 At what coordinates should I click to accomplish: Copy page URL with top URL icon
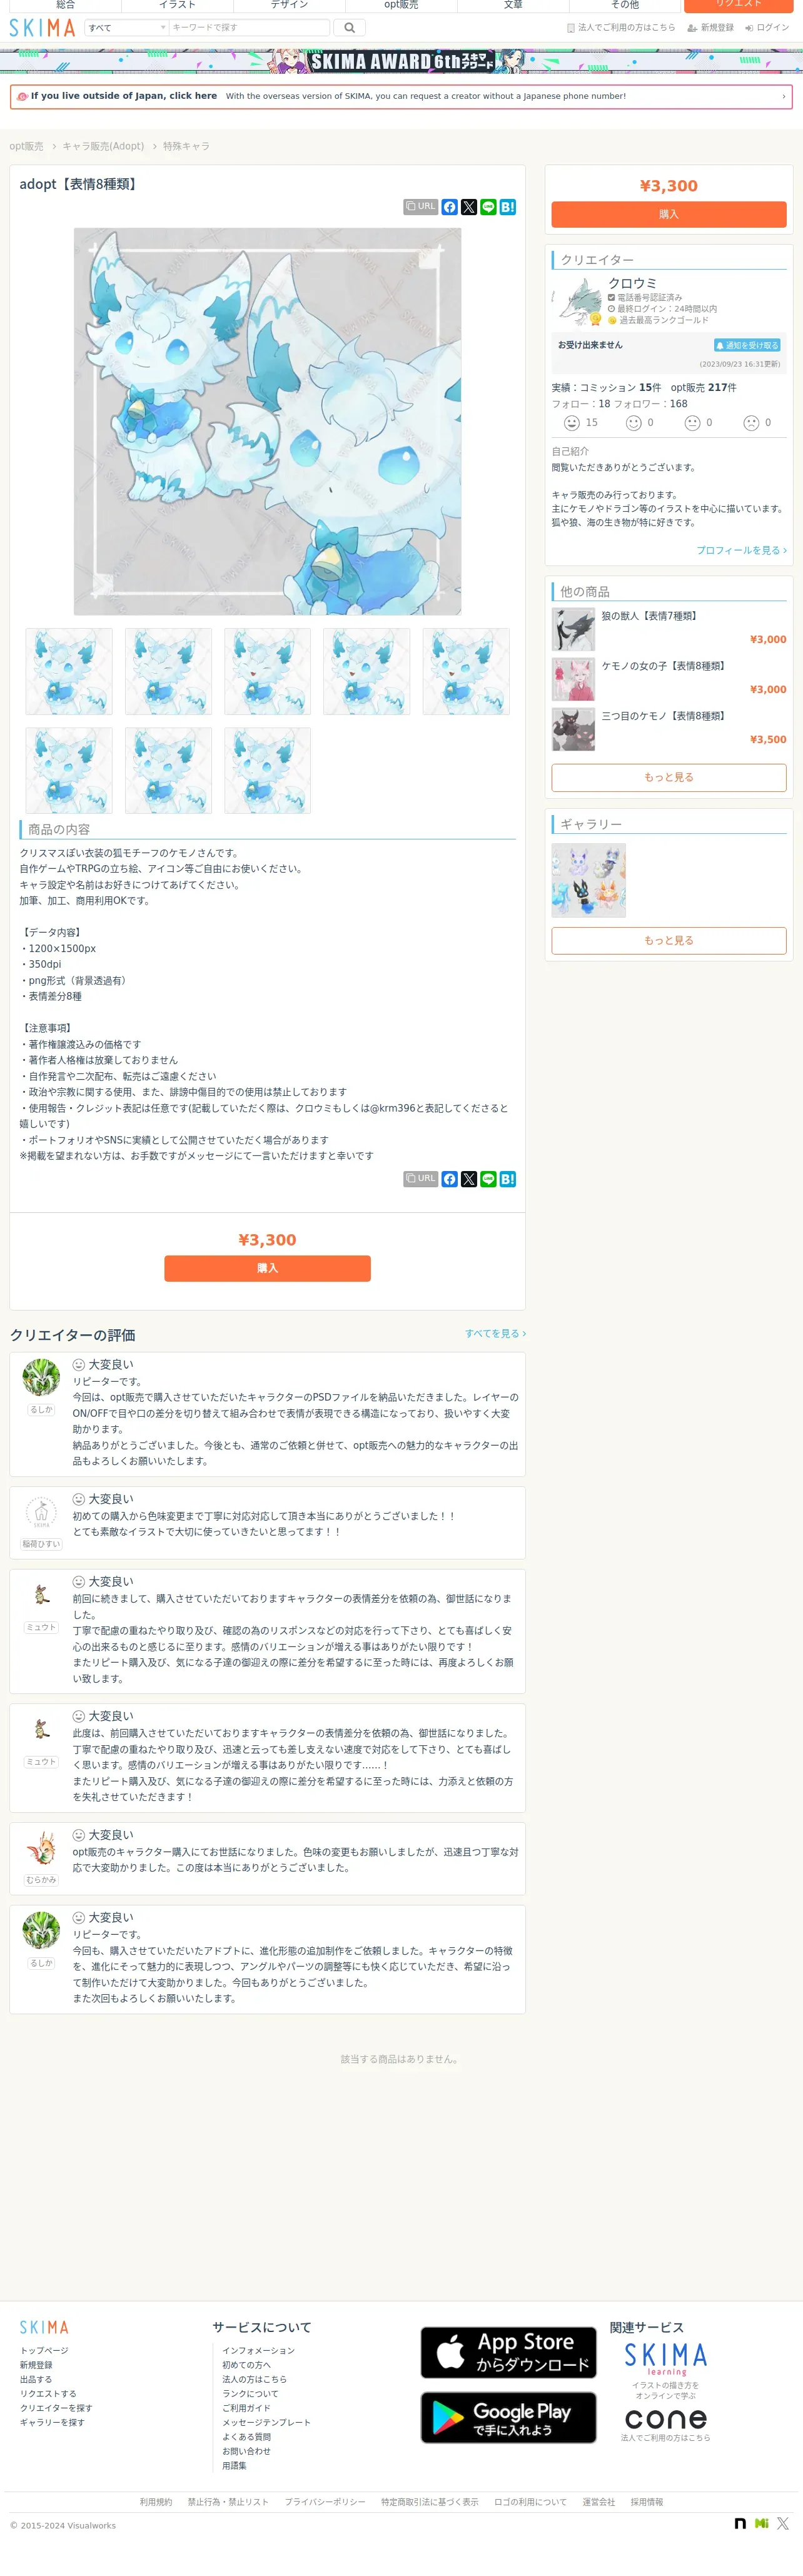click(x=421, y=207)
